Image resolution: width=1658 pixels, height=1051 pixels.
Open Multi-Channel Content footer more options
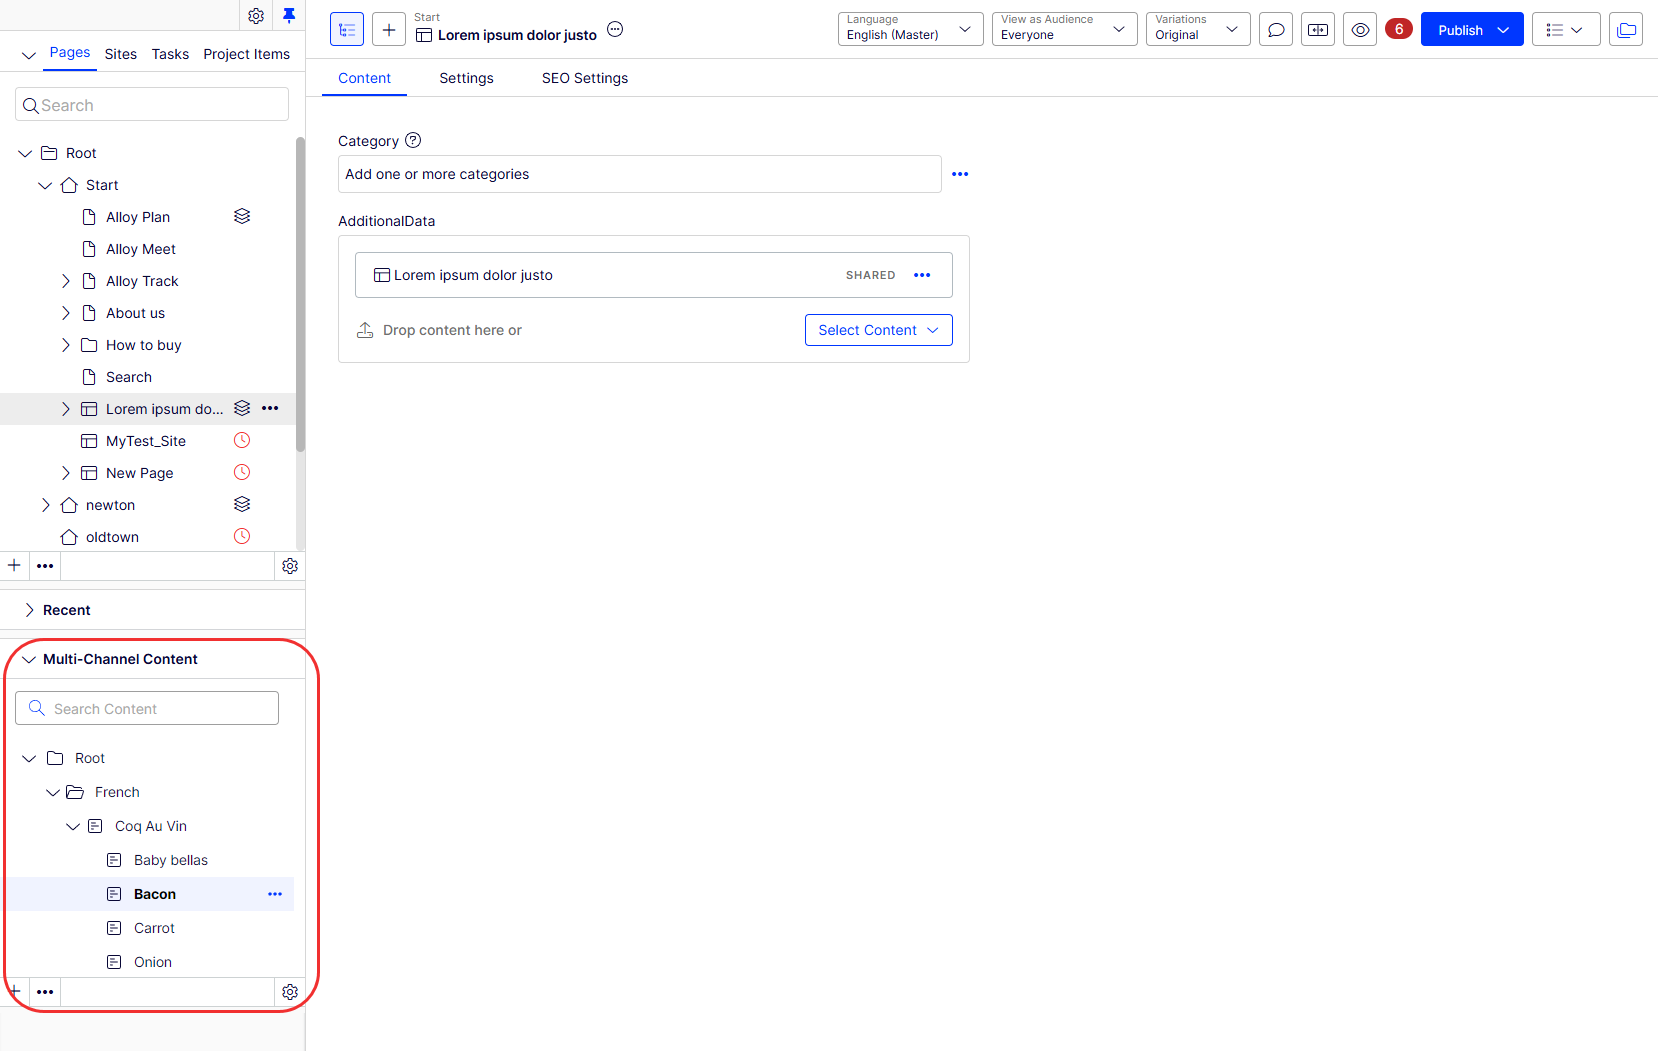click(x=45, y=992)
